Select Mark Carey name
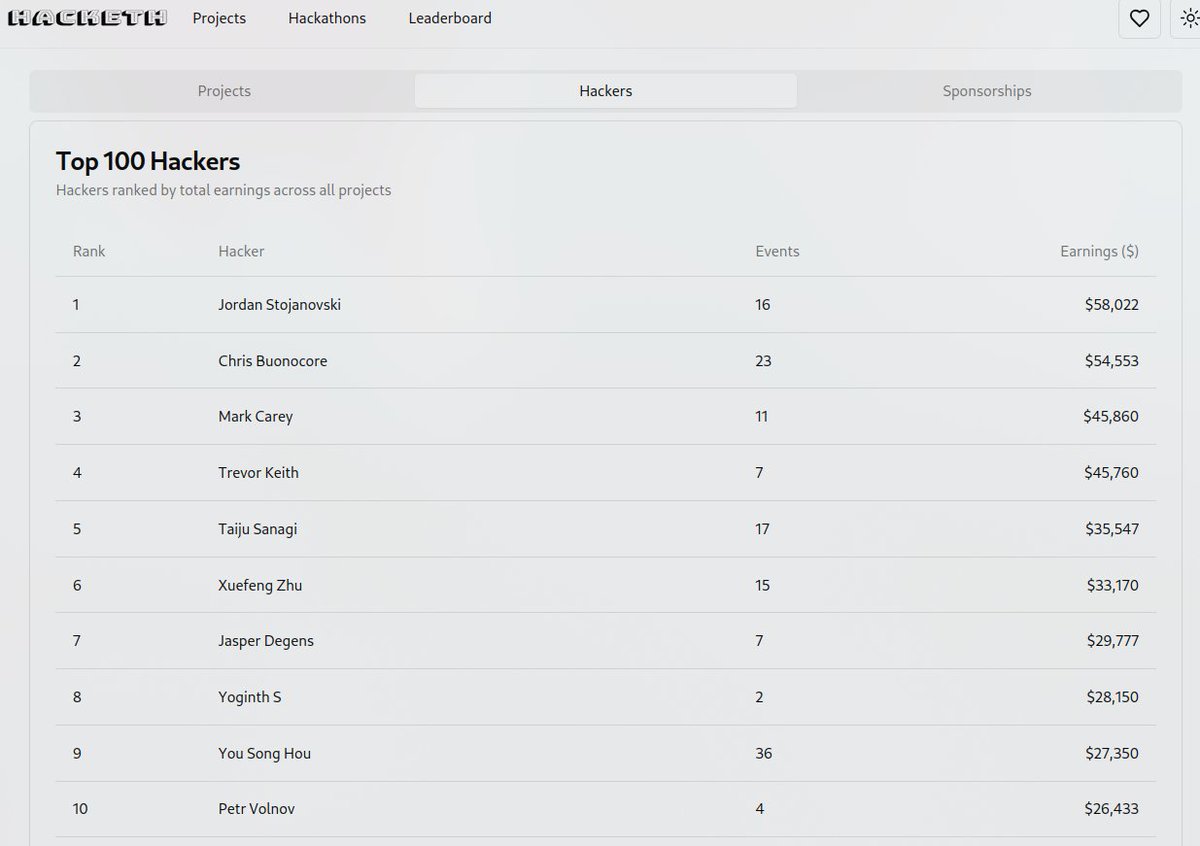The image size is (1200, 846). pos(255,417)
